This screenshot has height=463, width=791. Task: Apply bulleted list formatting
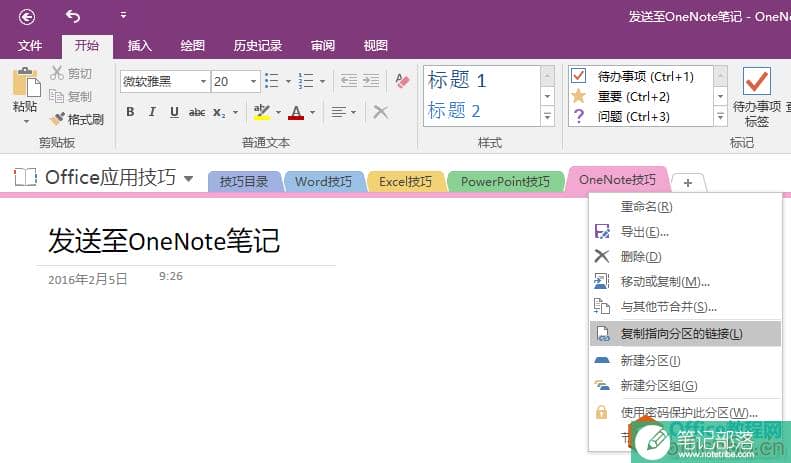[272, 81]
